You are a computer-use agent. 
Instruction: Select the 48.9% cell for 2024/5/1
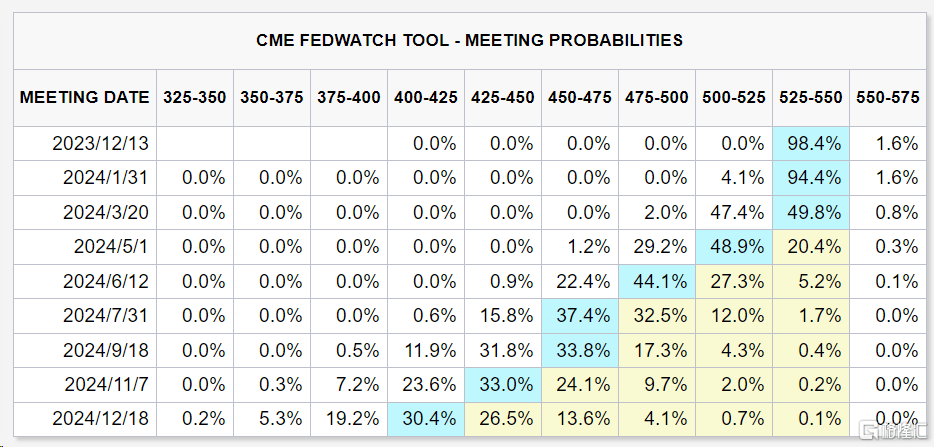(x=734, y=247)
